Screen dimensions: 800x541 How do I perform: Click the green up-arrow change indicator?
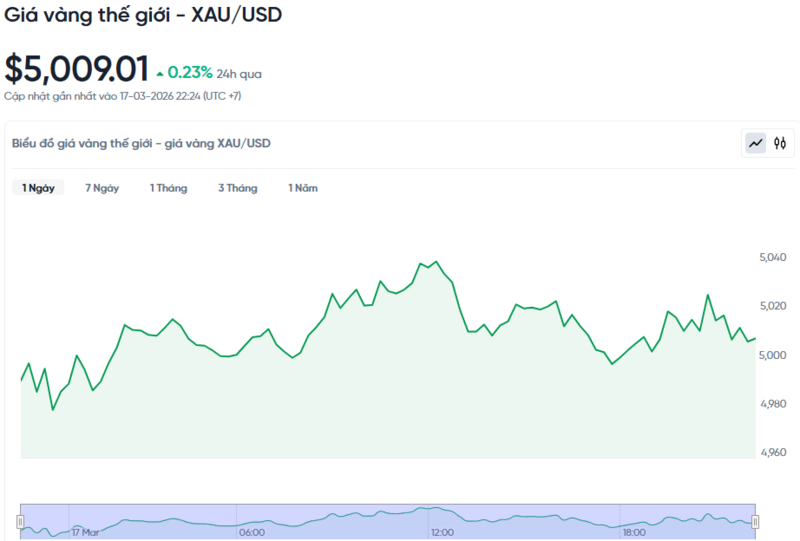(159, 73)
